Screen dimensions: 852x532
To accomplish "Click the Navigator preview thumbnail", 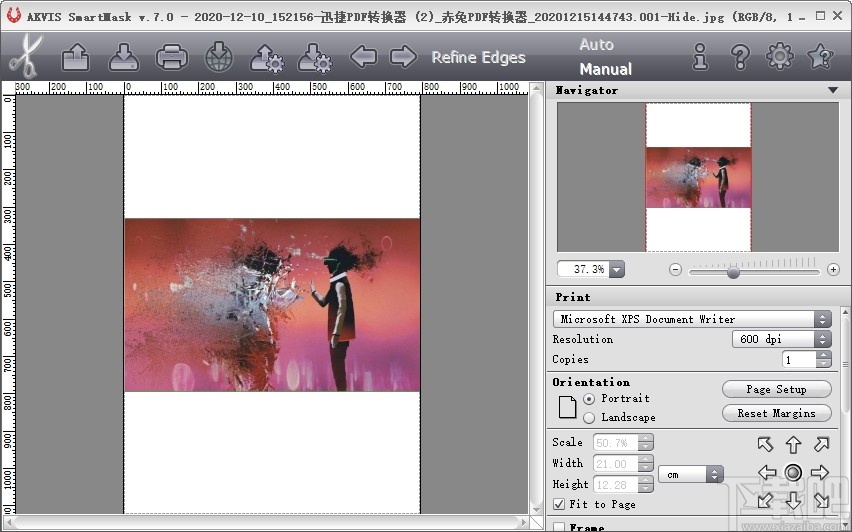I will [698, 177].
